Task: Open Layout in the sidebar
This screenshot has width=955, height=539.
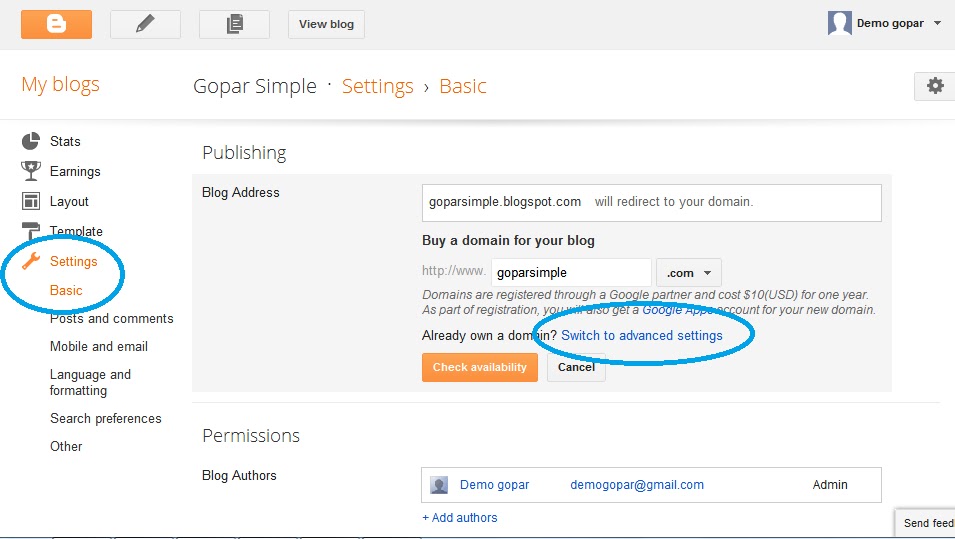Action: (69, 202)
